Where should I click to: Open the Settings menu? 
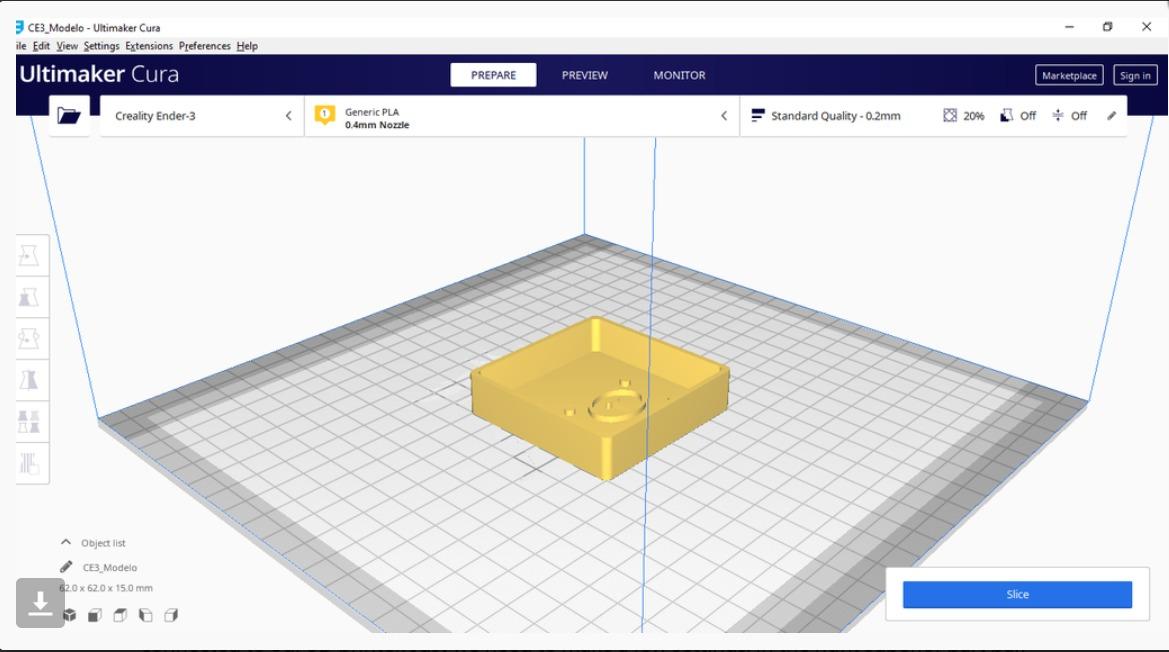[101, 46]
